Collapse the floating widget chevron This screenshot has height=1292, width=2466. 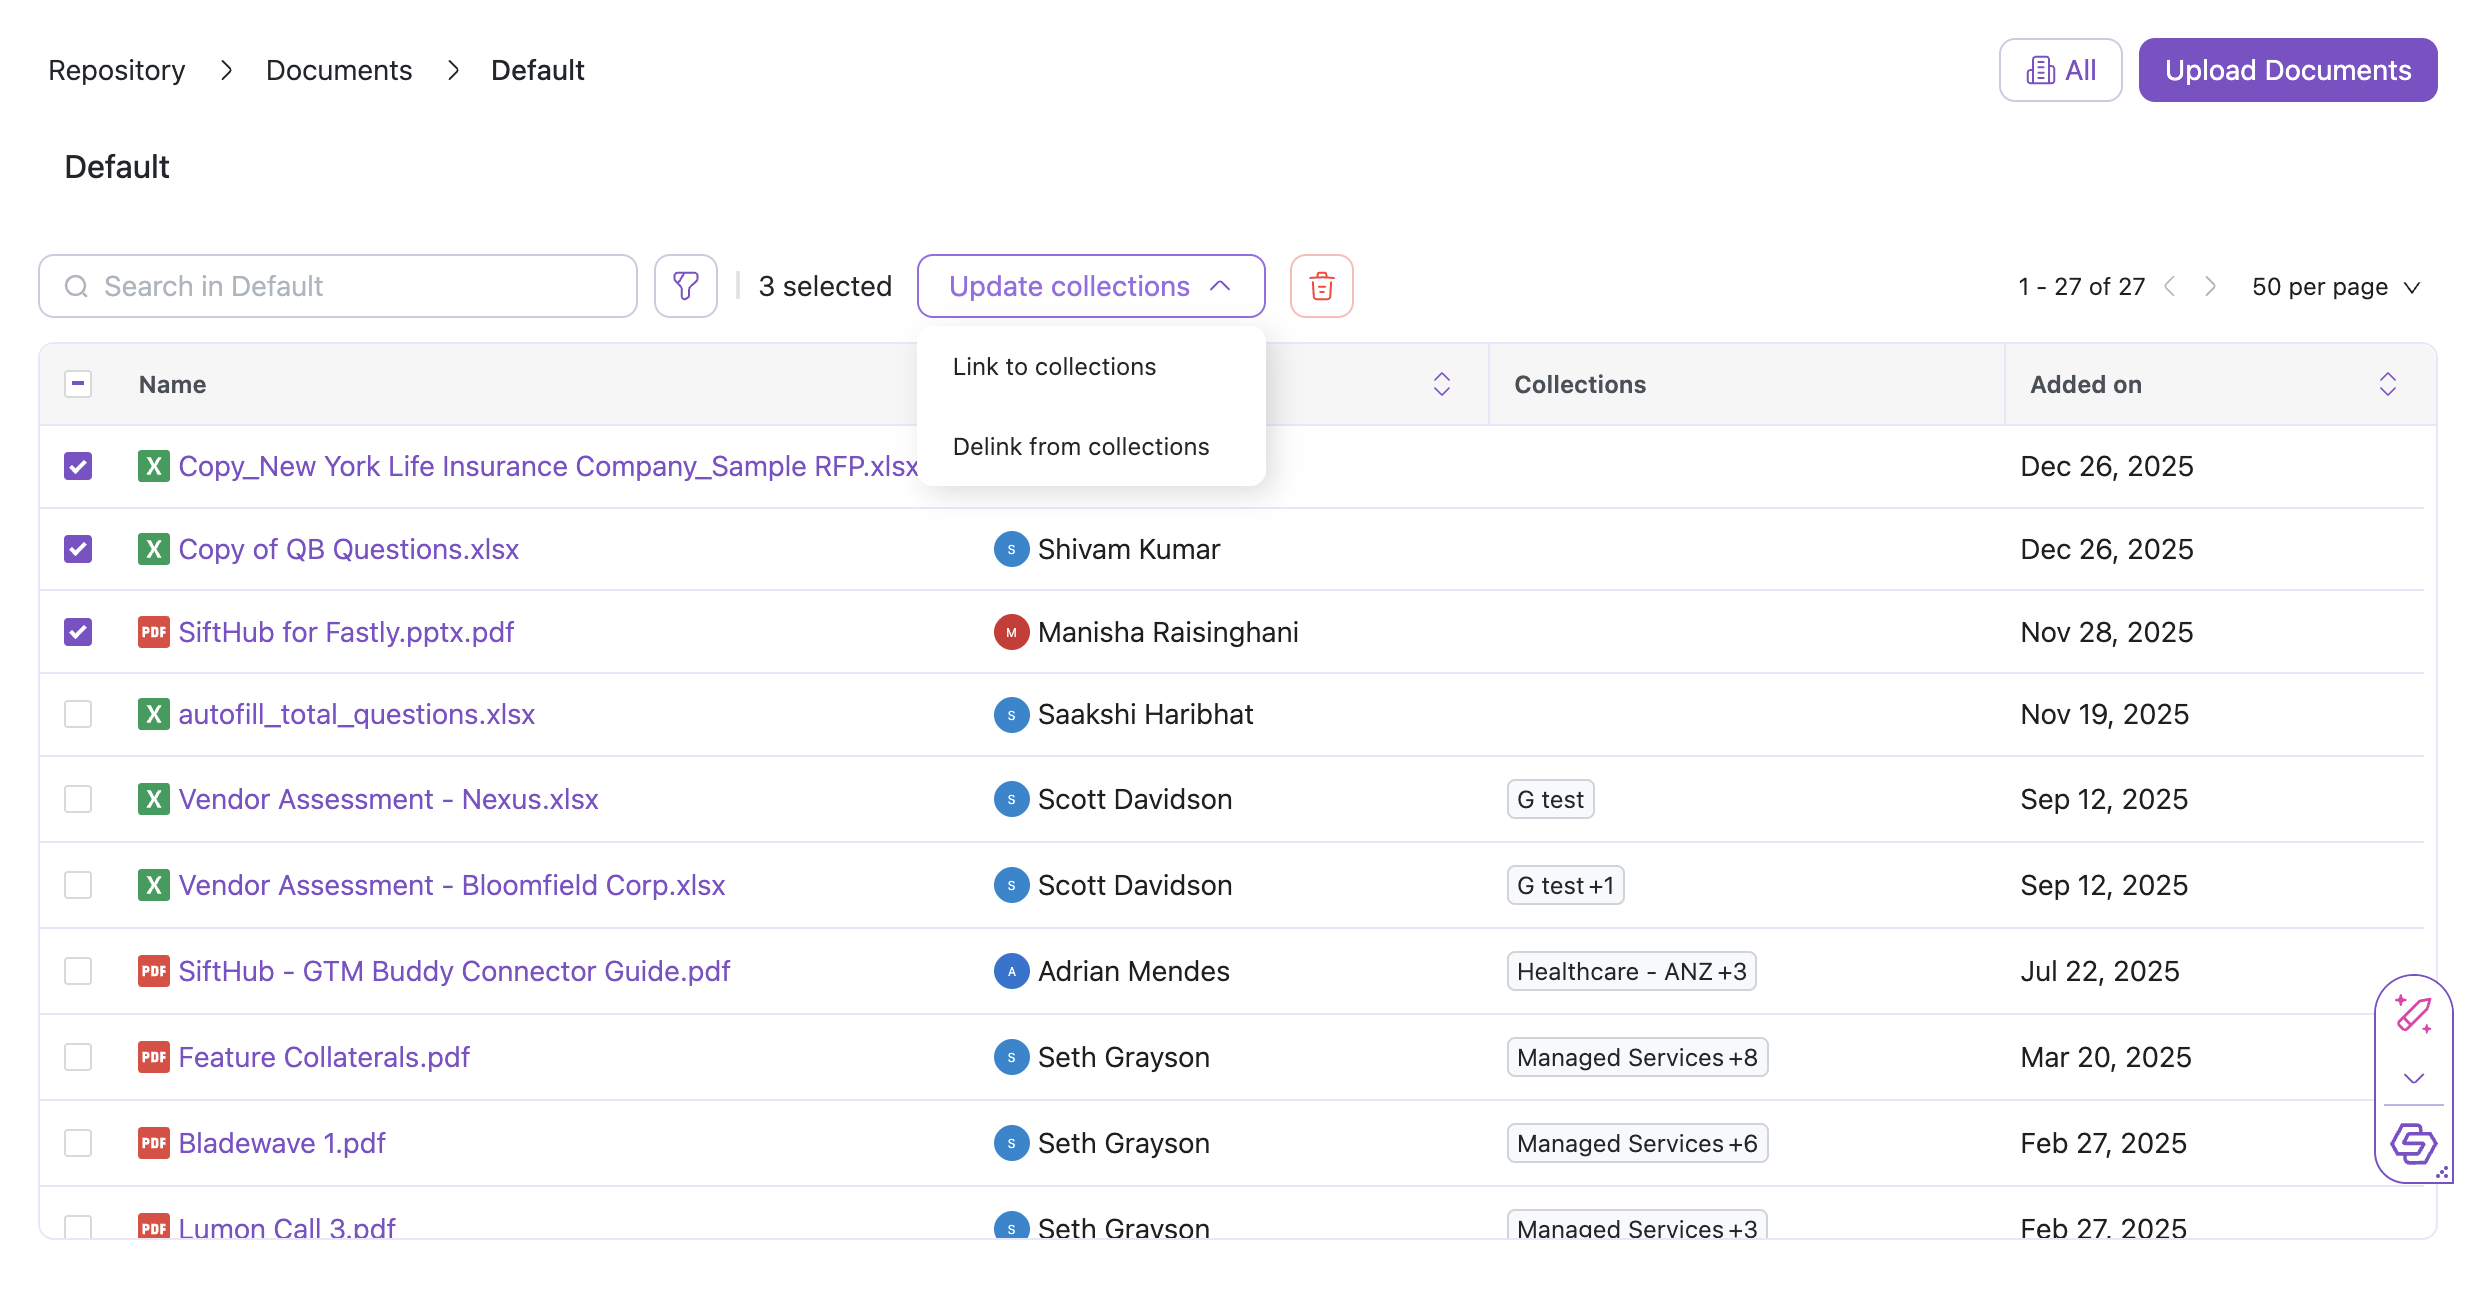point(2413,1078)
